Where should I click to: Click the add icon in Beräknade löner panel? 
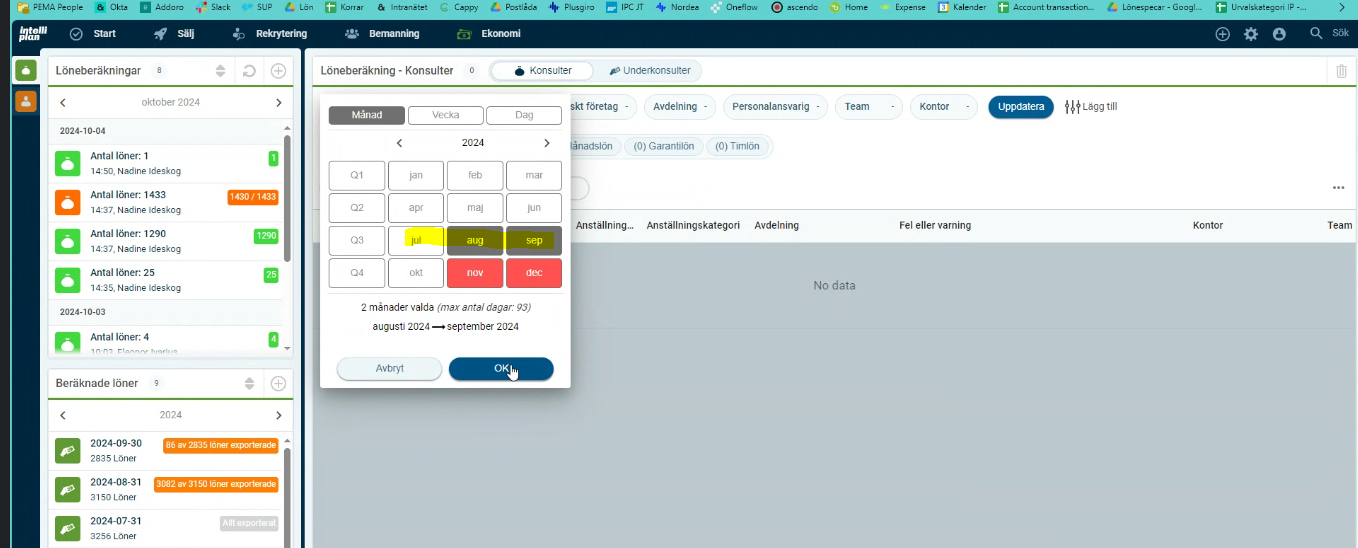[278, 383]
